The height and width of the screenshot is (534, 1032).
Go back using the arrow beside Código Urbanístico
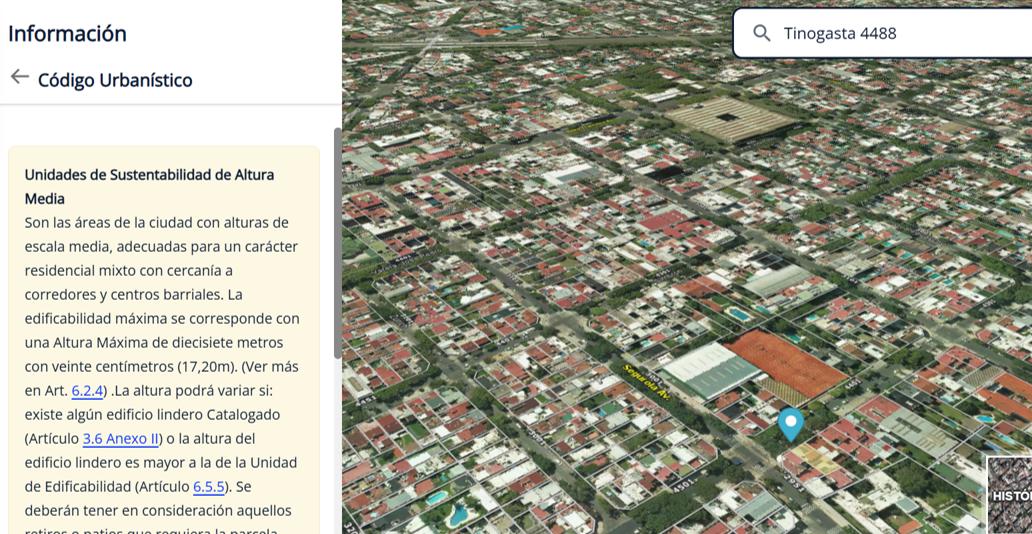[20, 77]
